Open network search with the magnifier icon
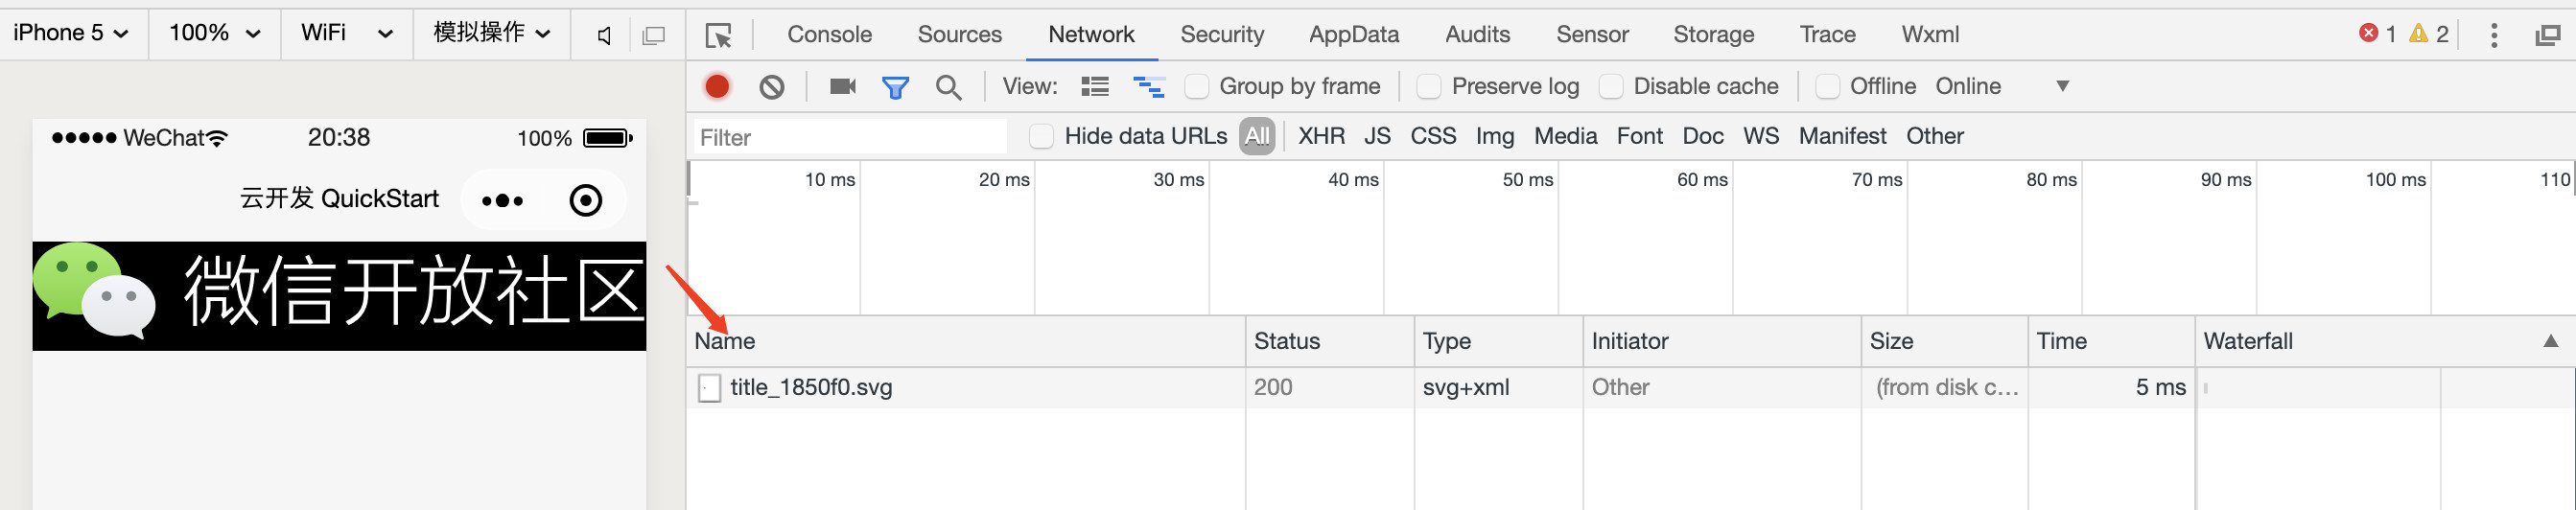The image size is (2576, 510). click(x=948, y=88)
